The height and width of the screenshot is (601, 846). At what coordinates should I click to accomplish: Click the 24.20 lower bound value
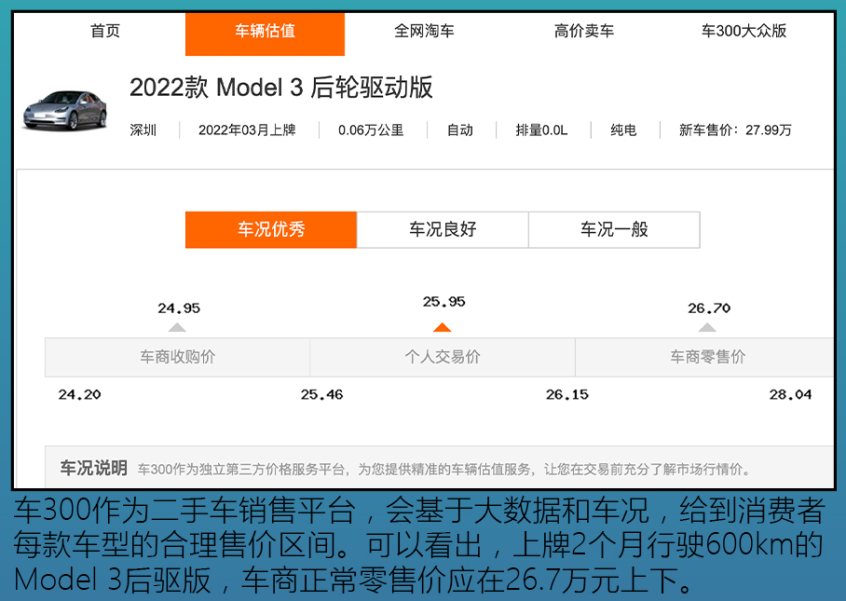pyautogui.click(x=79, y=395)
